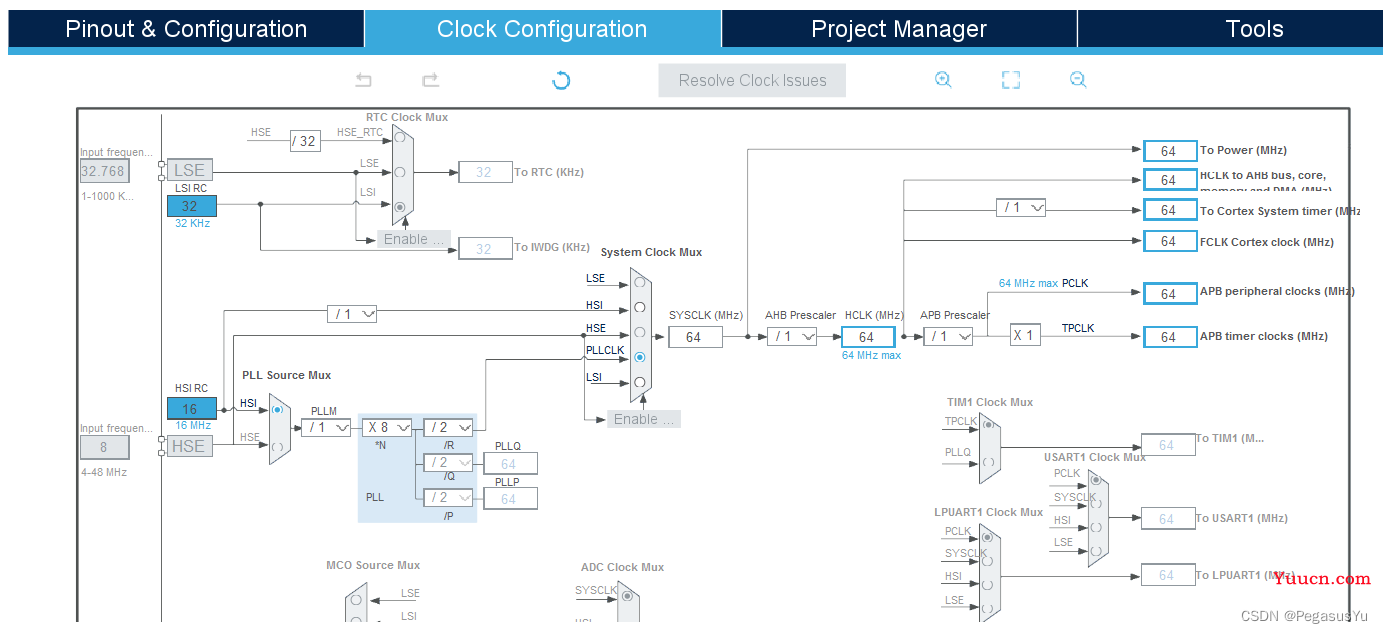The height and width of the screenshot is (633, 1383).
Task: Click the fit-to-screen icon
Action: pyautogui.click(x=1011, y=80)
